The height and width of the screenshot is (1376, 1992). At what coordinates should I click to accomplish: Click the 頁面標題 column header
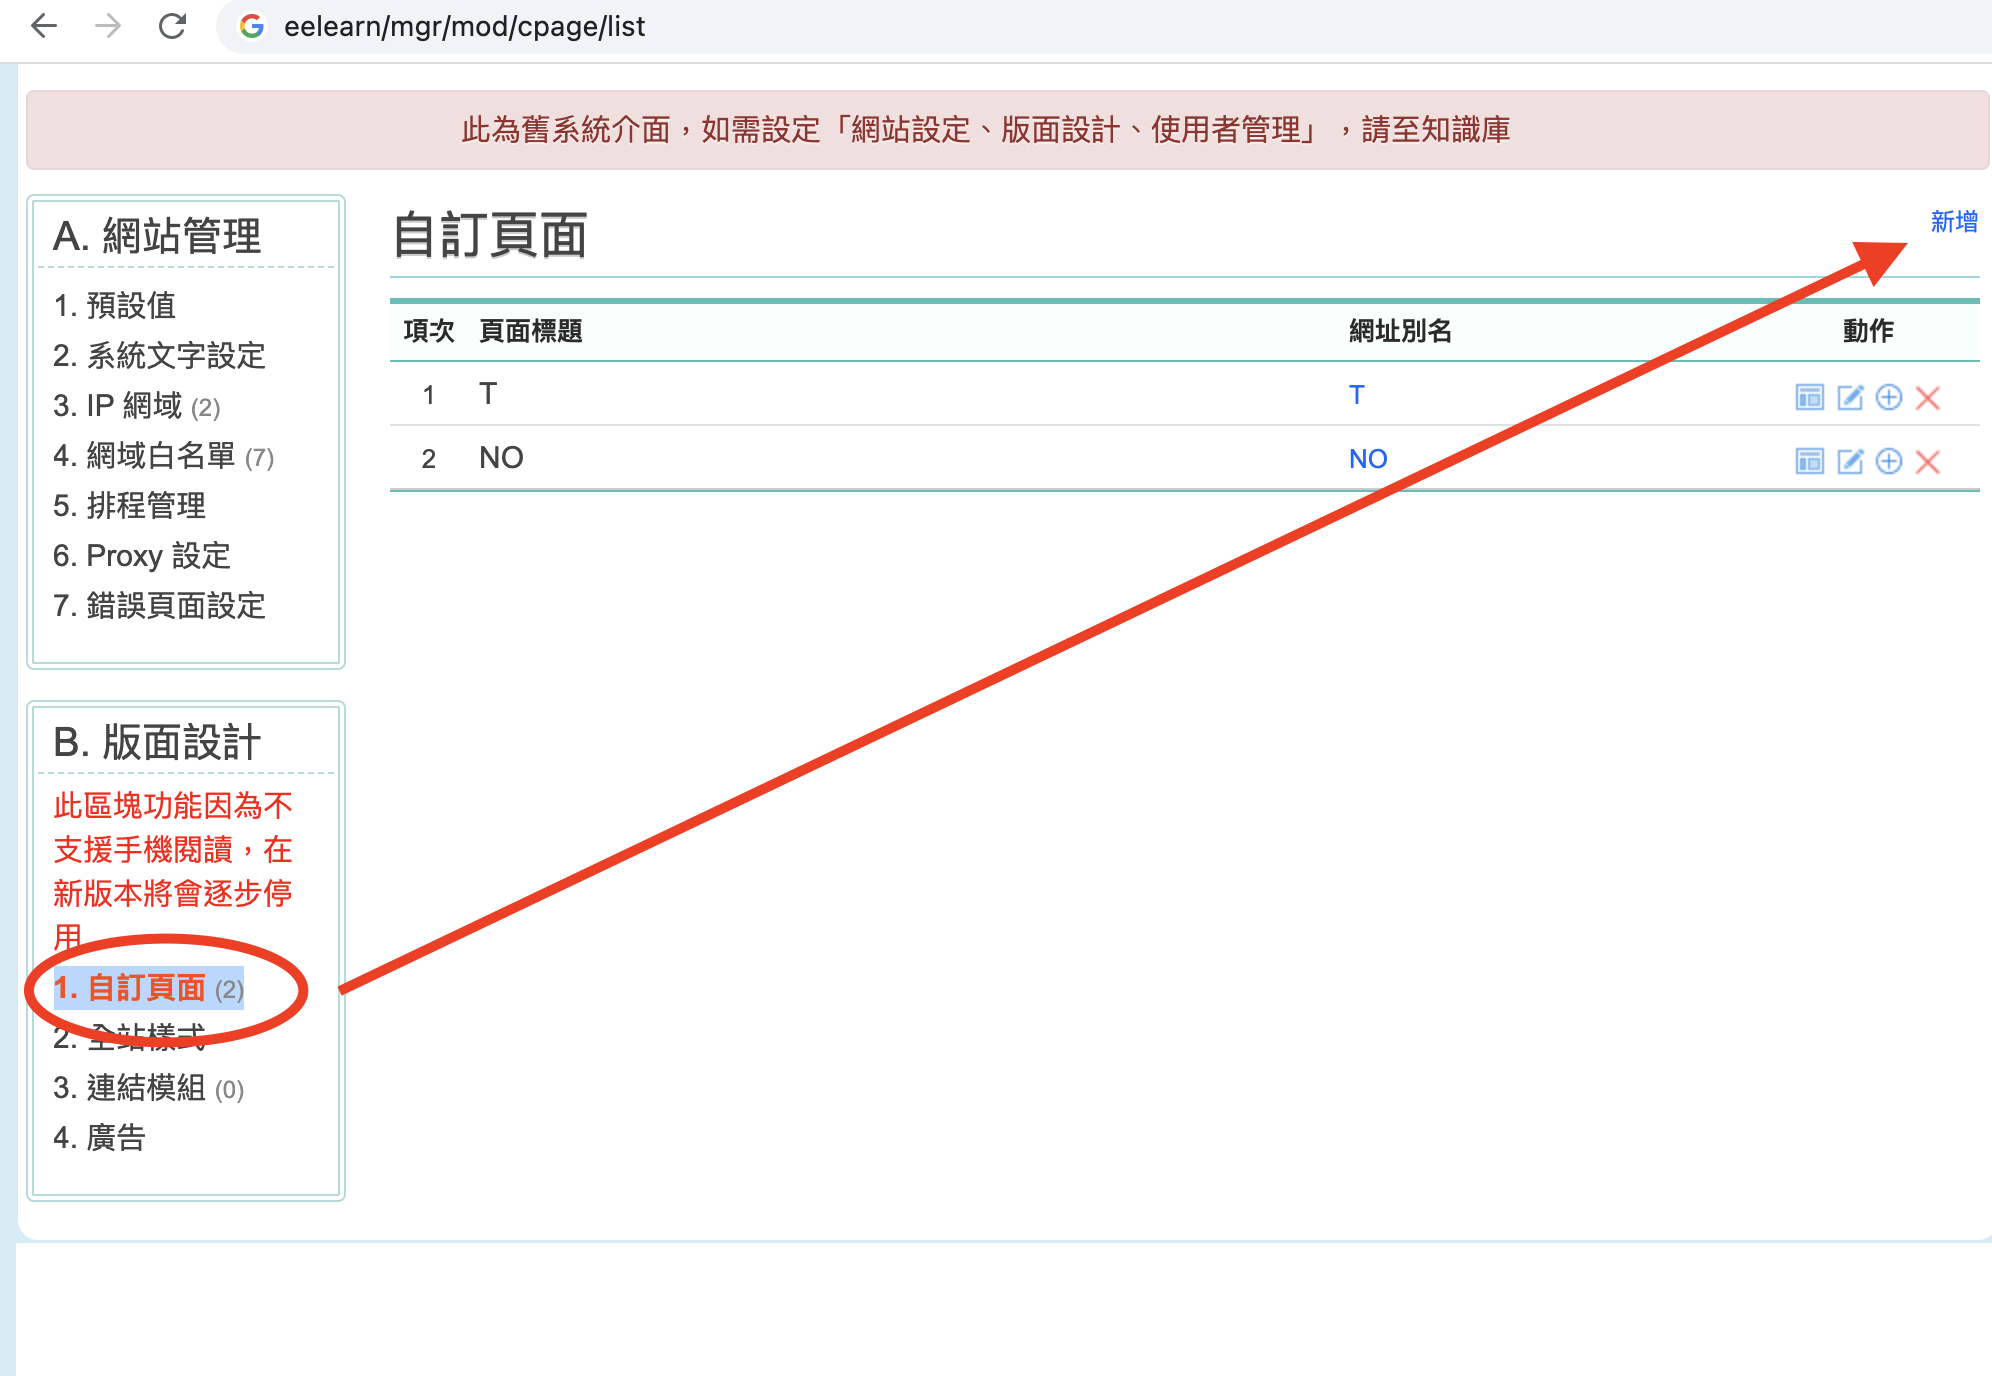531,331
